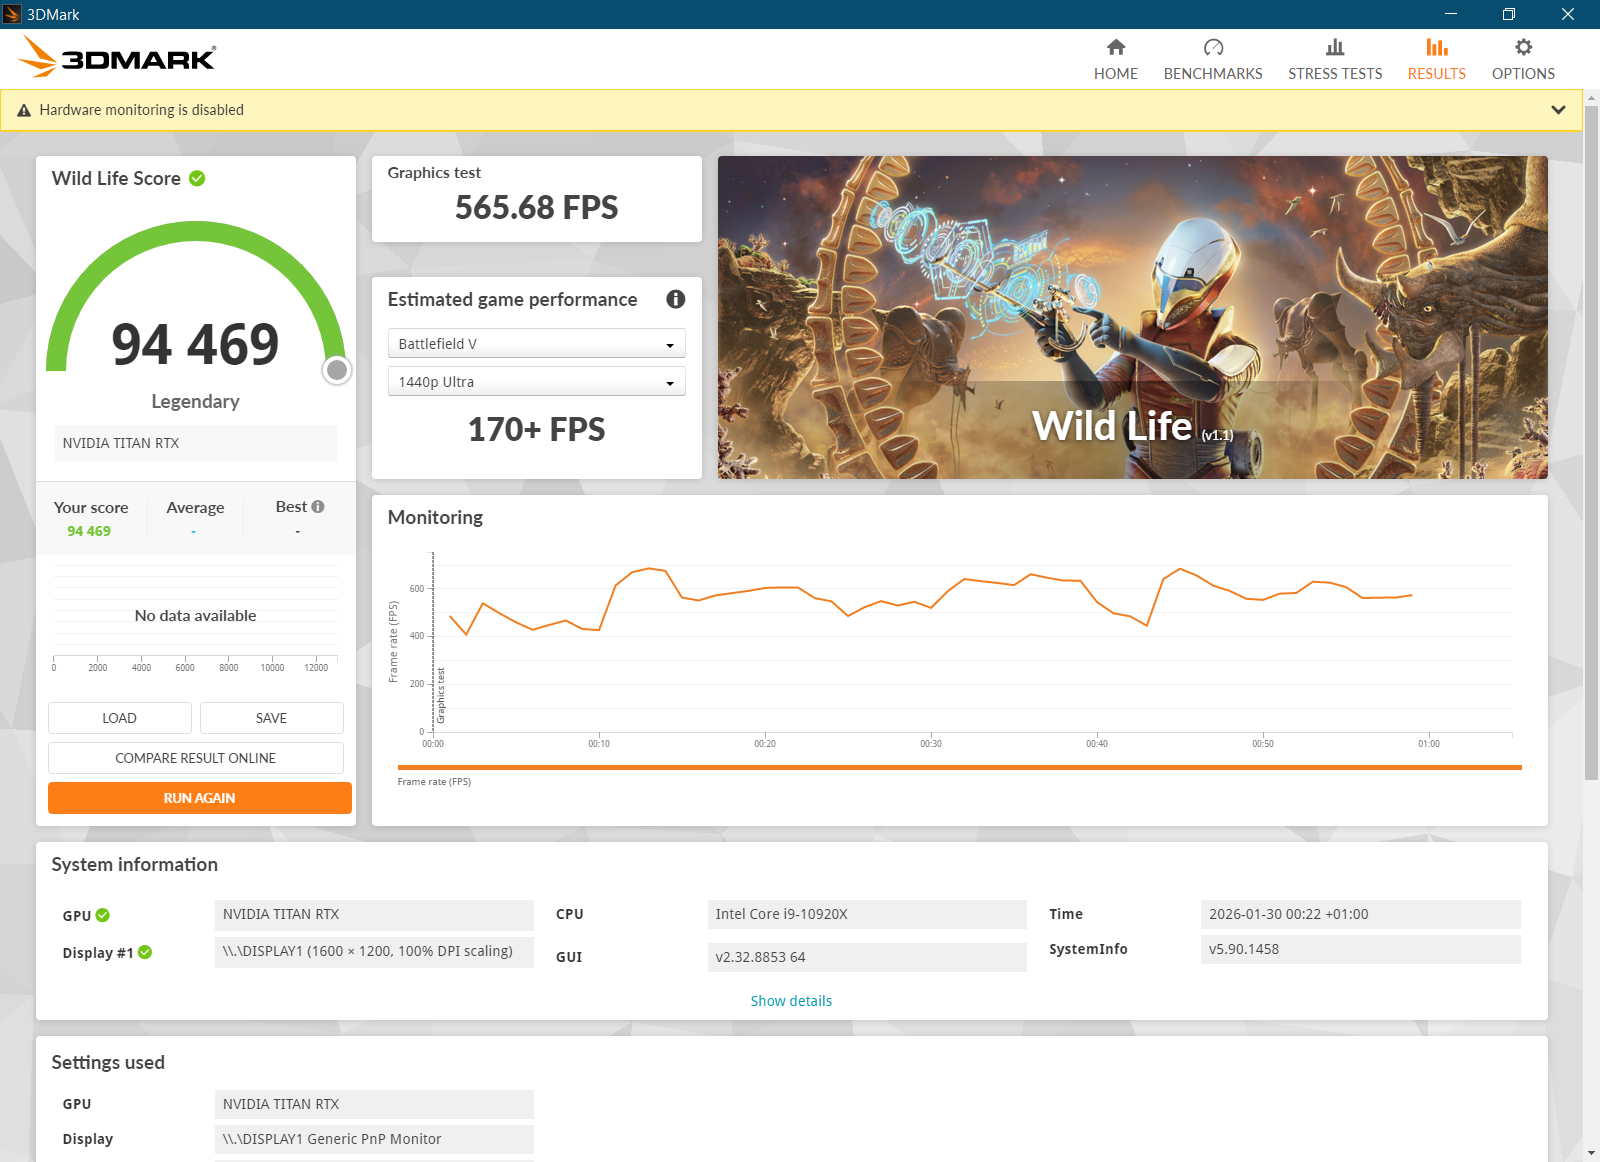
Task: Open Options via the gear icon
Action: (1523, 47)
